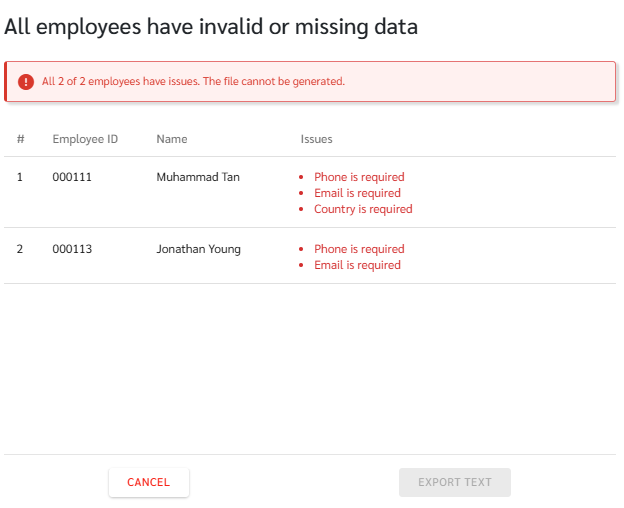
Task: Click Jonathan Young's Phone is required issue
Action: (x=359, y=249)
